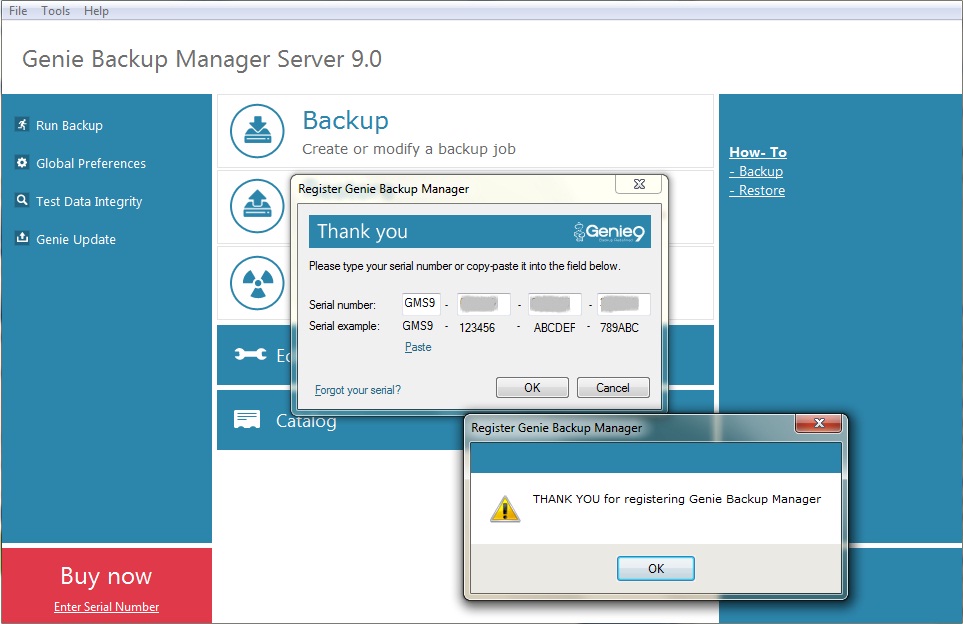Open the Tools menu
963x624 pixels.
point(55,10)
